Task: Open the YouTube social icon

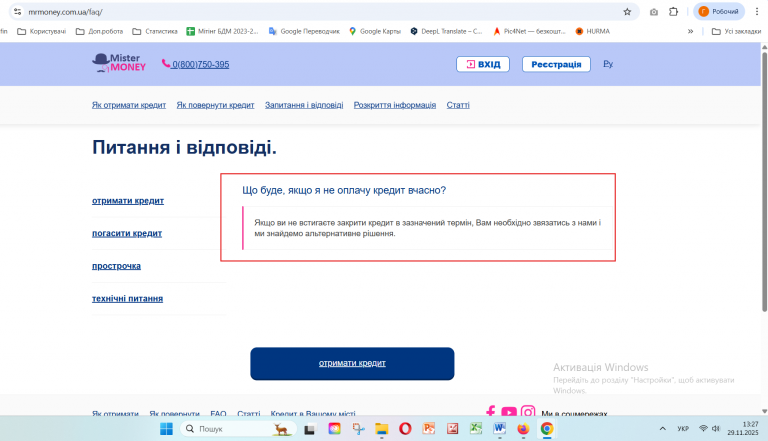Action: 509,412
